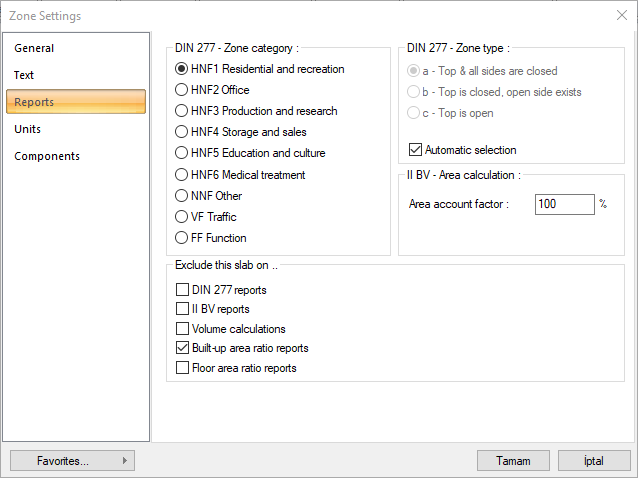
Task: Select the FF Function category
Action: (x=182, y=238)
